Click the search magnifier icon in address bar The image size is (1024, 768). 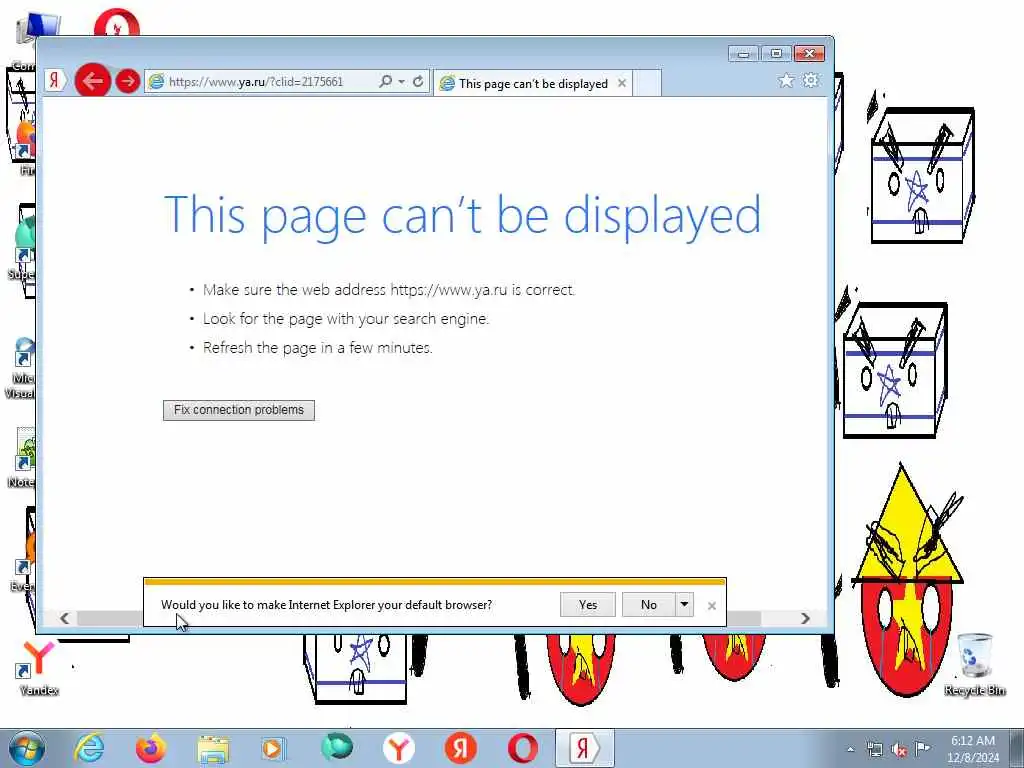click(385, 81)
